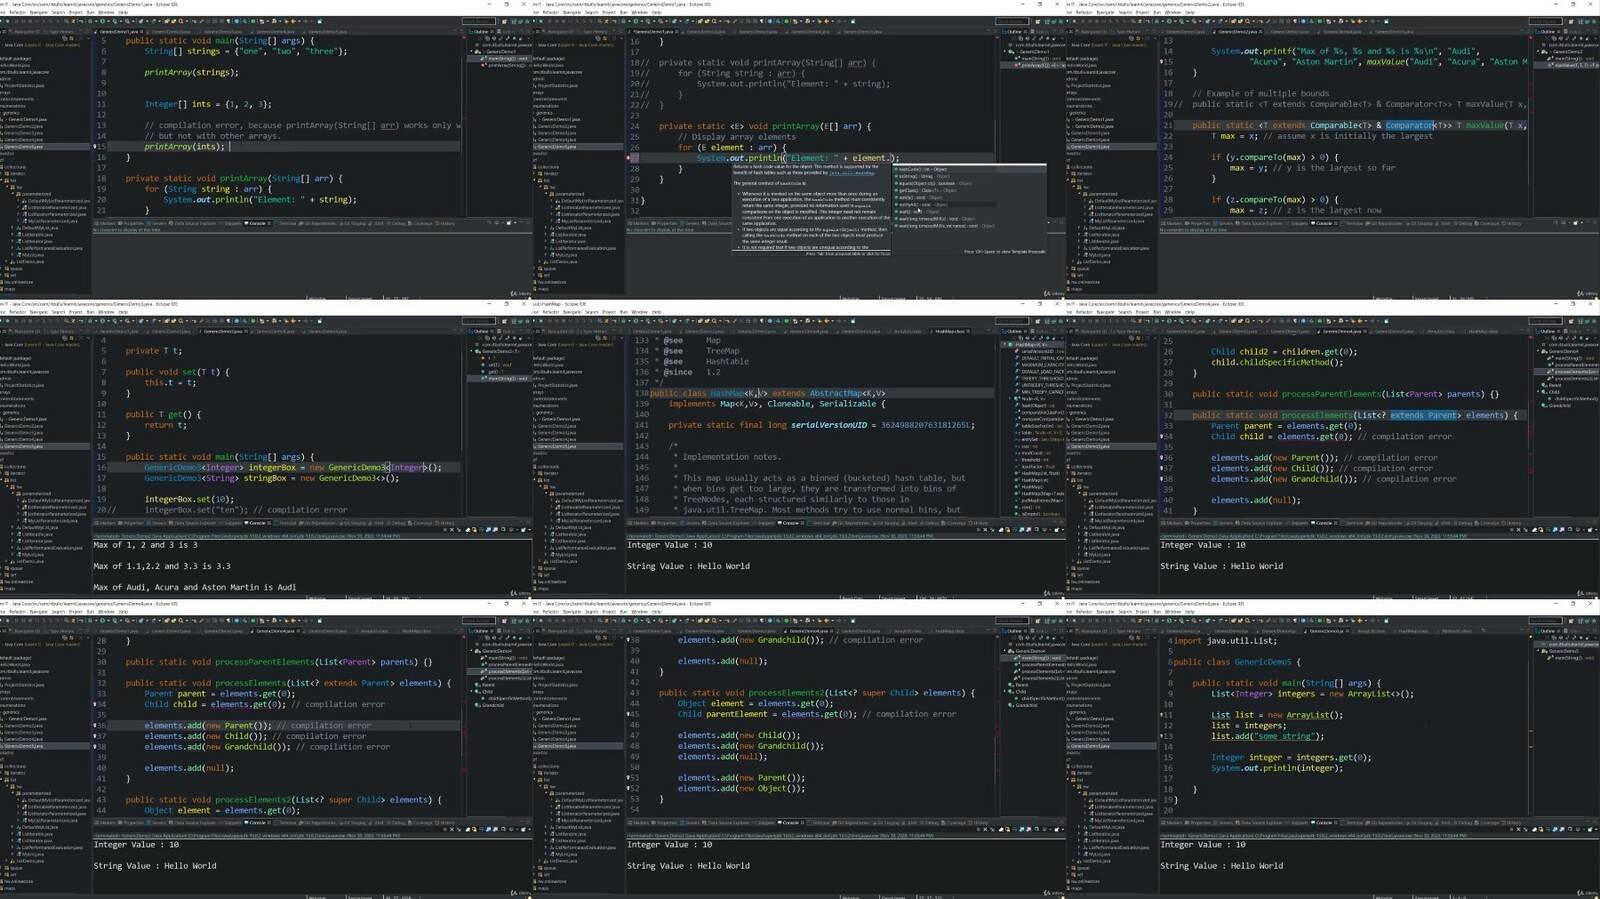This screenshot has width=1600, height=899.
Task: Open the Refactor menu in the Integer[] ints frame
Action: [x=16, y=12]
